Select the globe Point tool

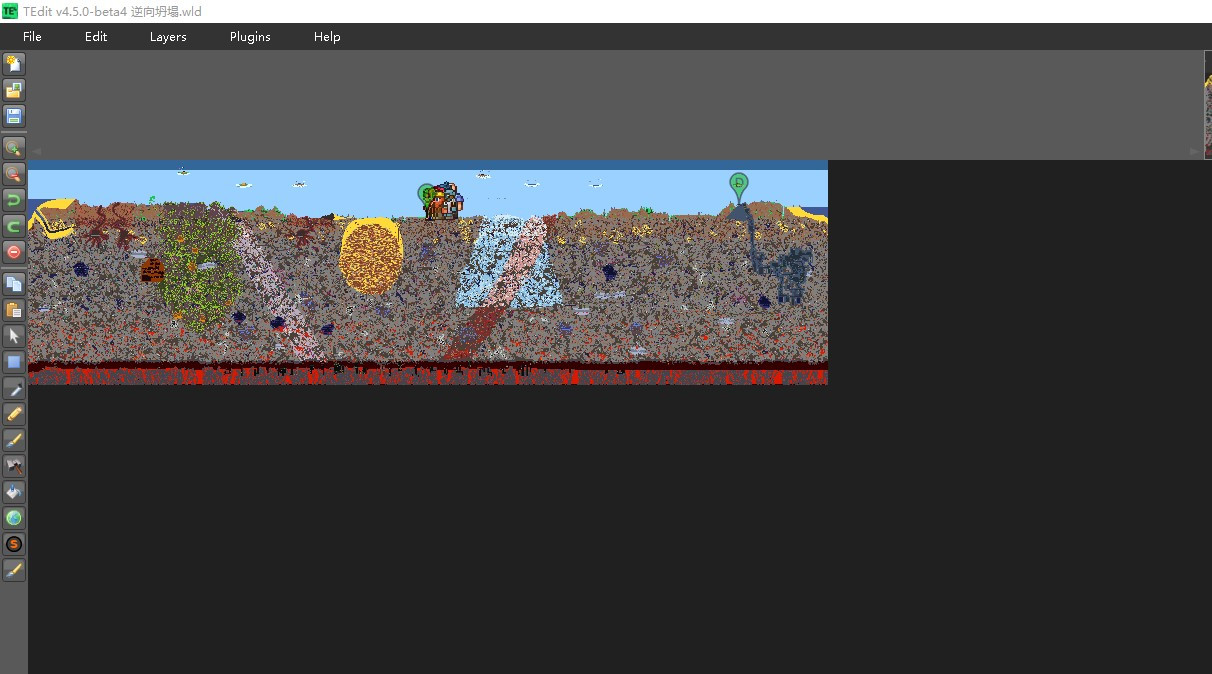(x=14, y=518)
